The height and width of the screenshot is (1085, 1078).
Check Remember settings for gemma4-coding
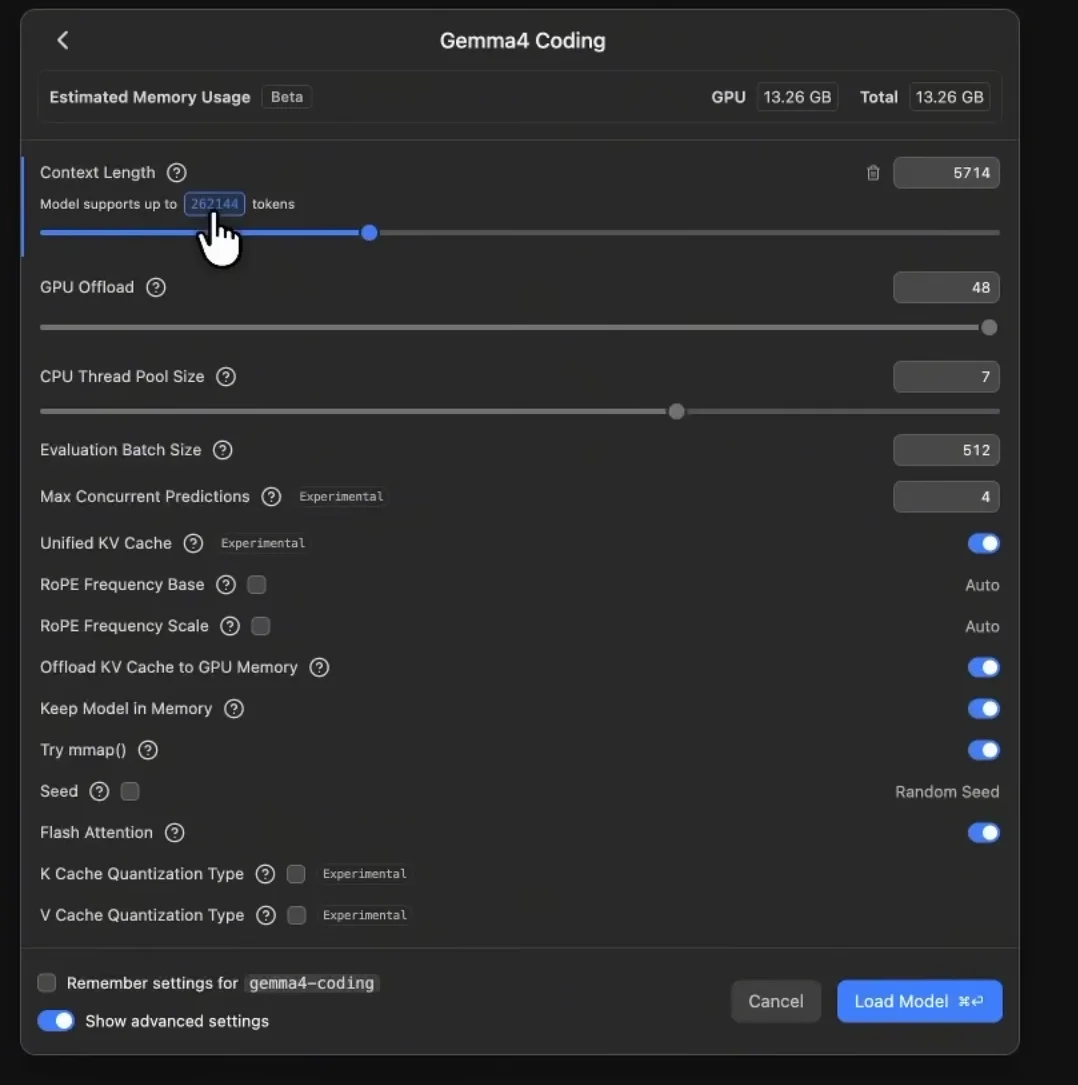47,983
